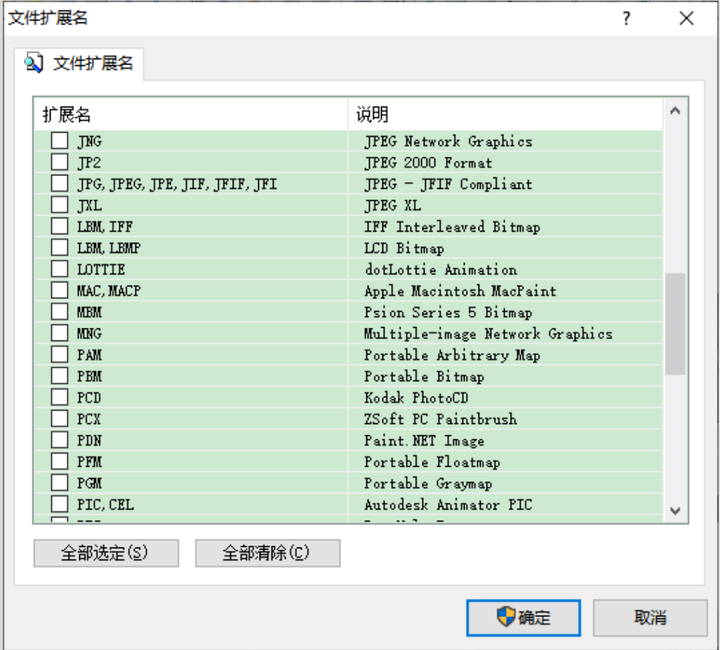Open the ? help button in title bar

(626, 18)
